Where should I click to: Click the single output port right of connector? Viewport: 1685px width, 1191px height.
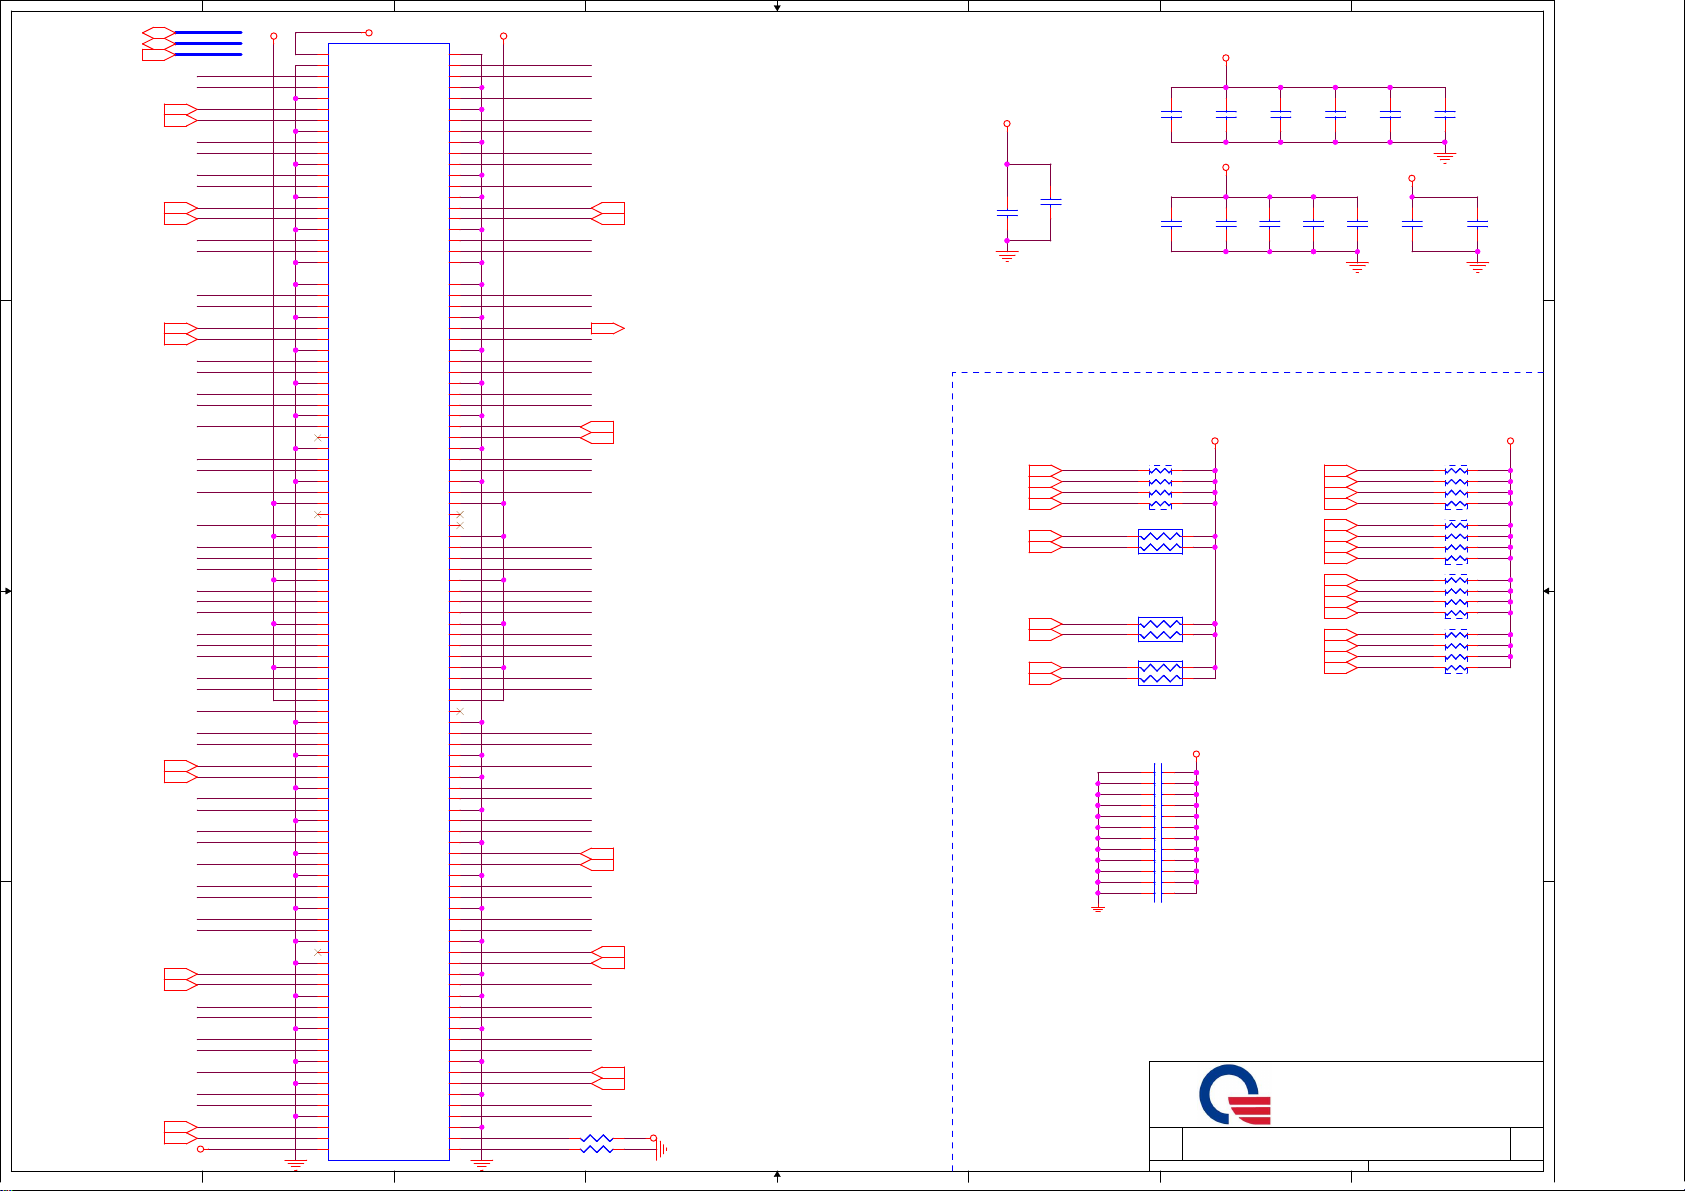point(607,328)
